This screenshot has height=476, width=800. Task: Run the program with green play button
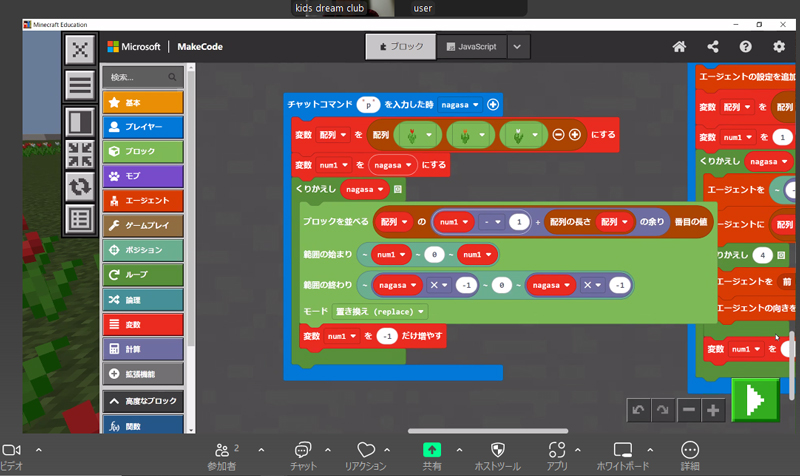pos(756,400)
